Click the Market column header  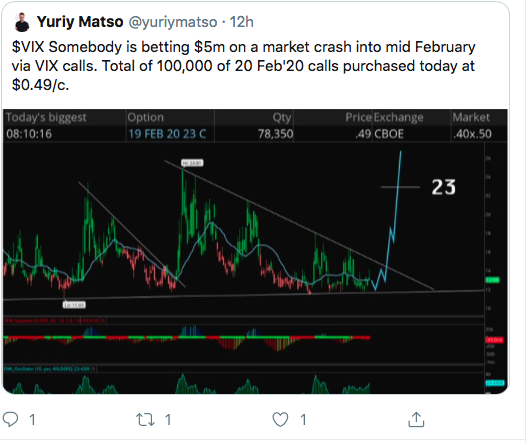click(471, 117)
